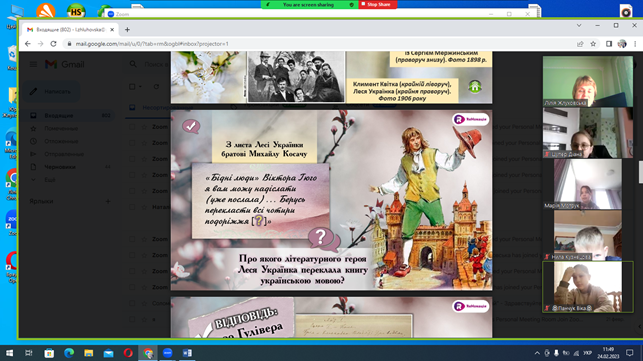
Task: Open Chrome side panel
Action: (x=609, y=43)
